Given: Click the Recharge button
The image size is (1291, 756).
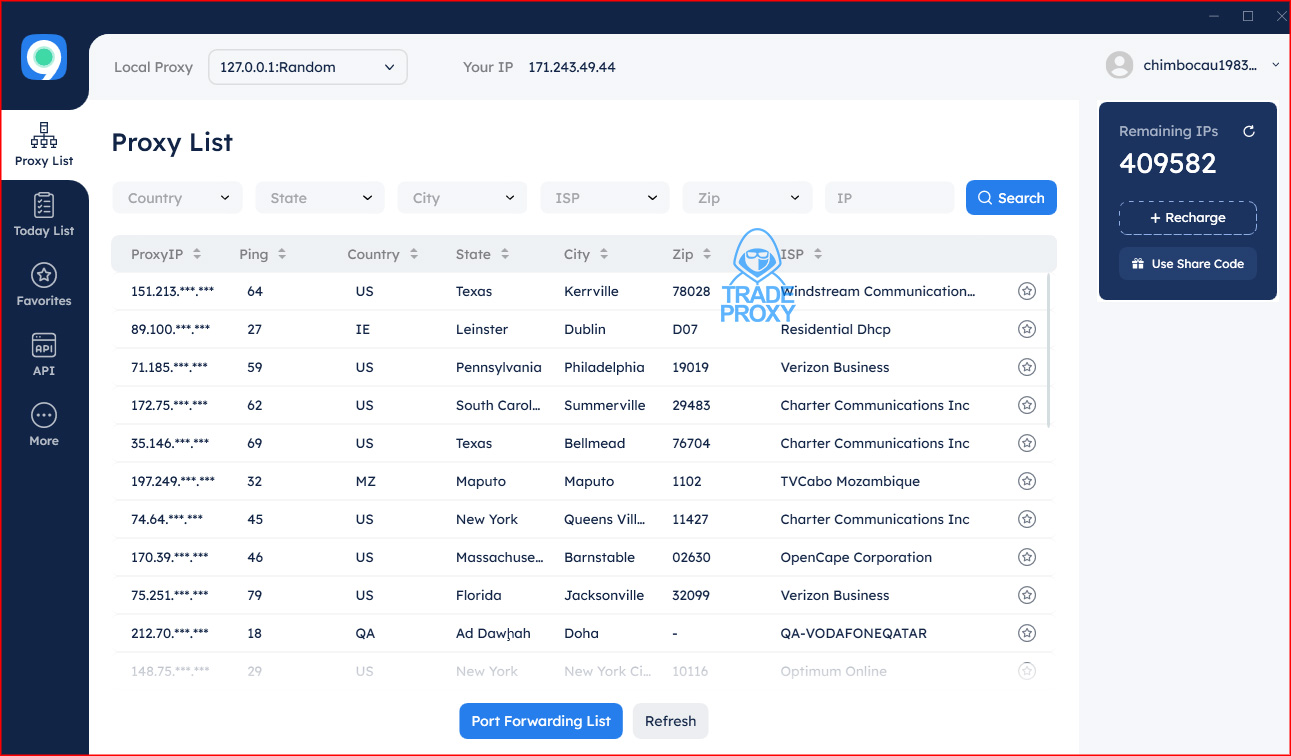Looking at the screenshot, I should (x=1188, y=218).
